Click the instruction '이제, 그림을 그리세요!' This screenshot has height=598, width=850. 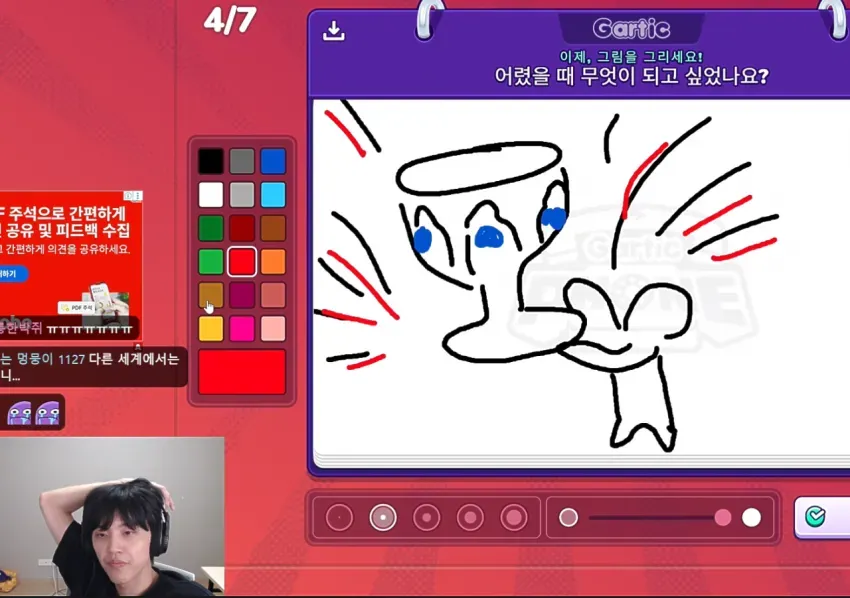coord(631,56)
